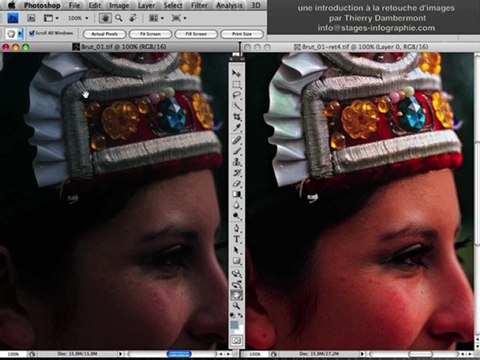Click the Fit Screen button

(150, 34)
